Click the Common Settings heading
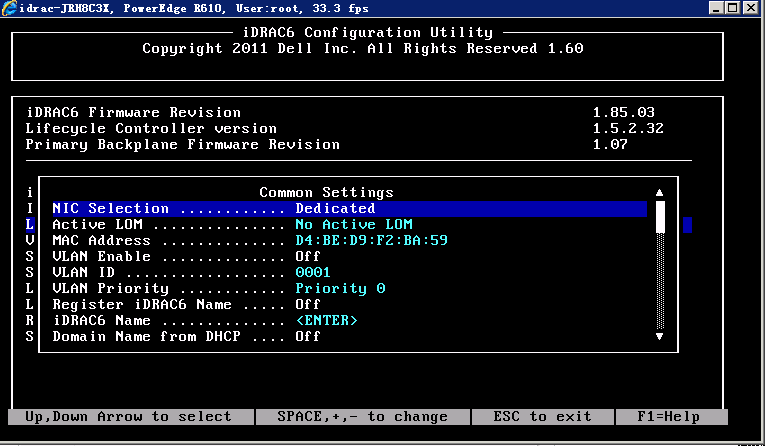Viewport: 765px width, 446px height. pyautogui.click(x=326, y=193)
